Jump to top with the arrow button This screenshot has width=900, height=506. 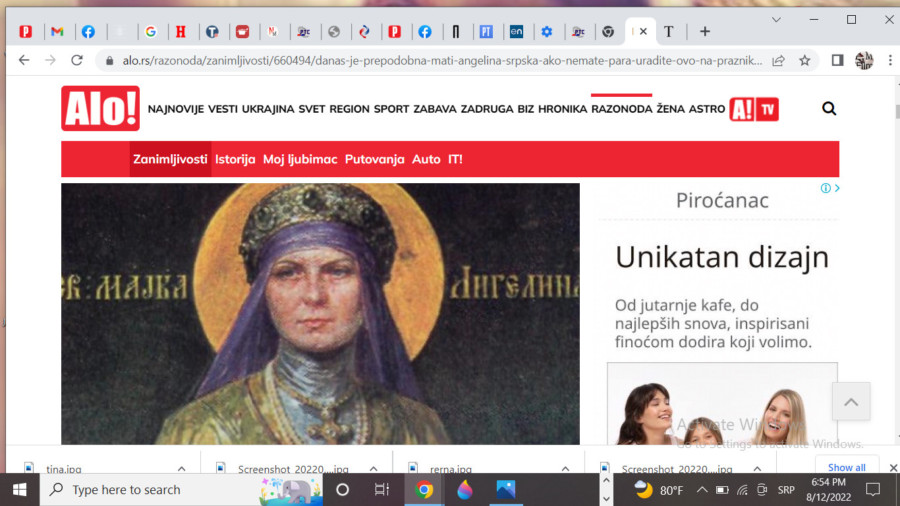pos(851,402)
